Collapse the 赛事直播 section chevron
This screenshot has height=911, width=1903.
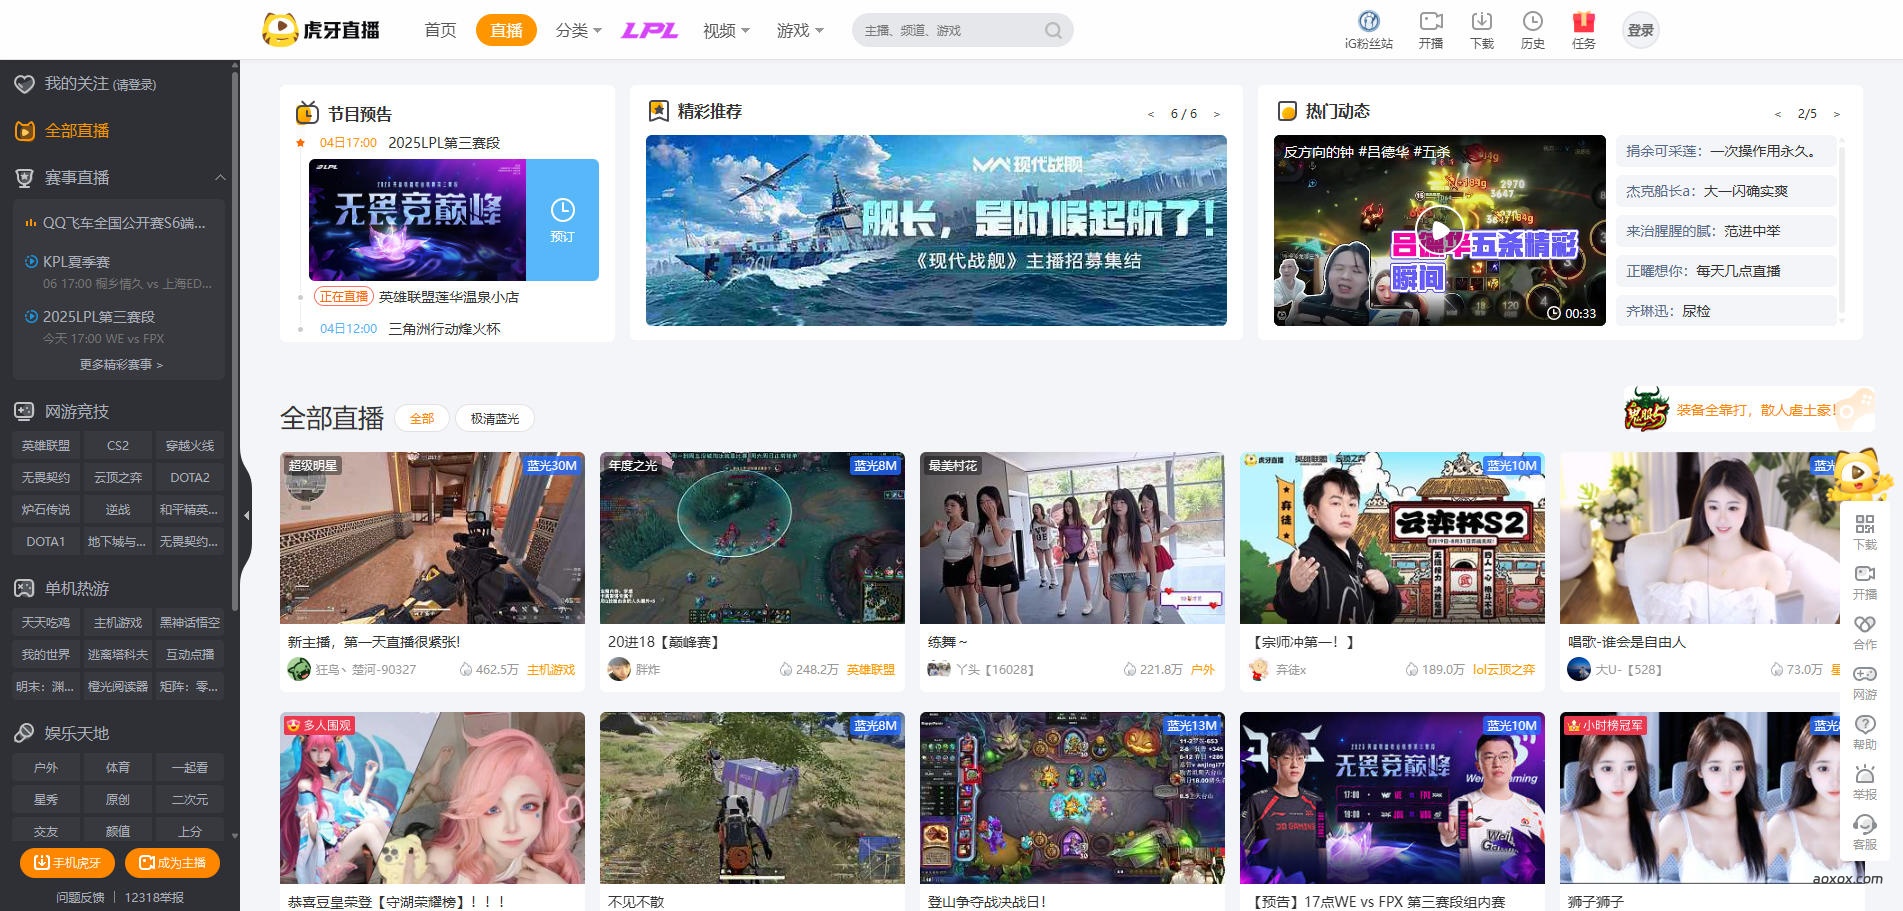coord(220,178)
